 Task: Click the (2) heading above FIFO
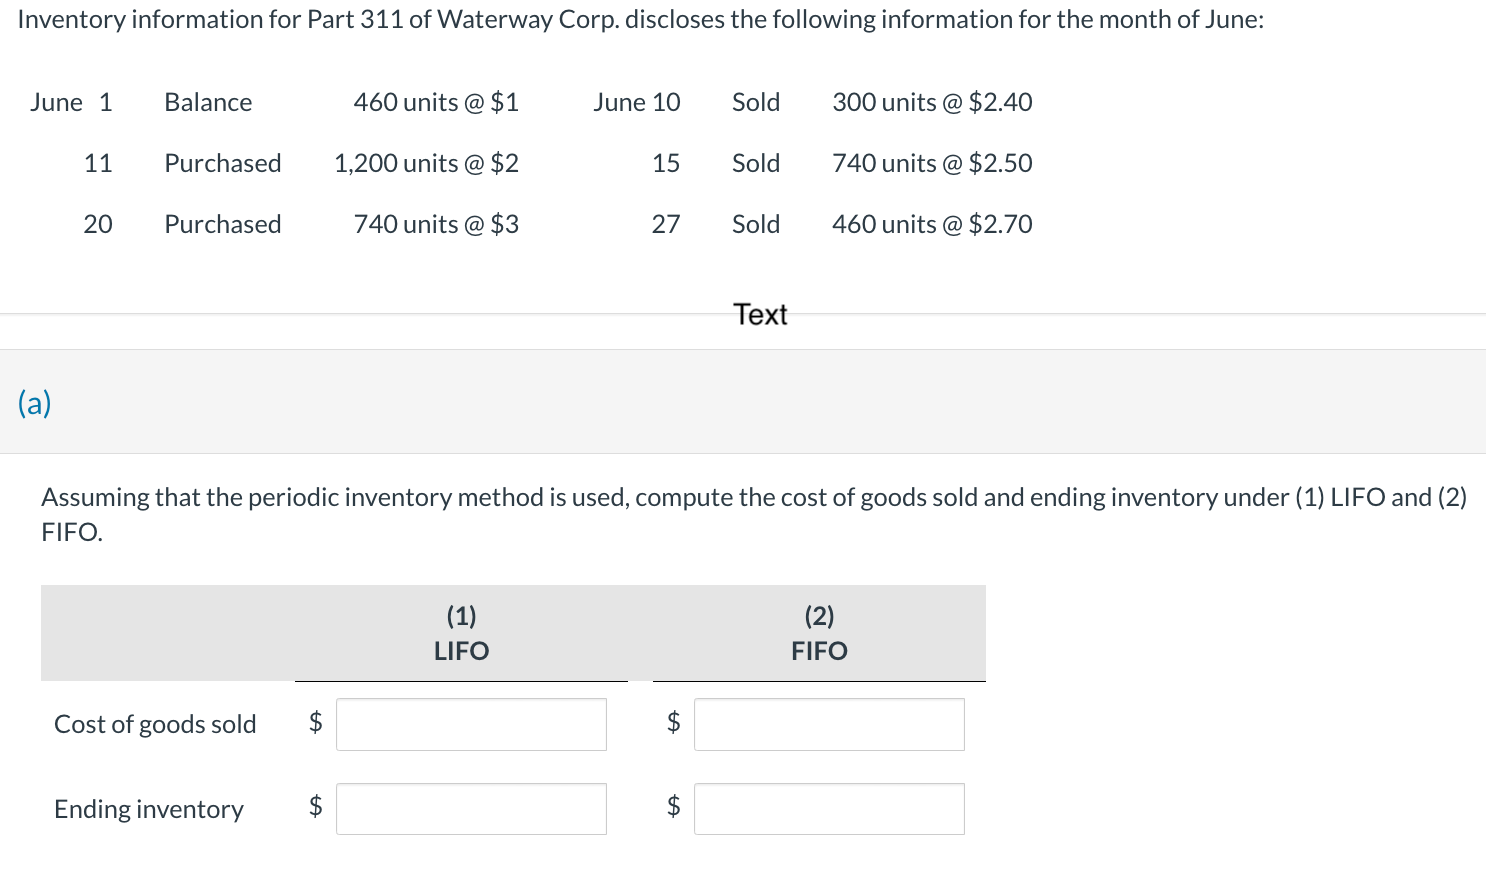tap(818, 615)
